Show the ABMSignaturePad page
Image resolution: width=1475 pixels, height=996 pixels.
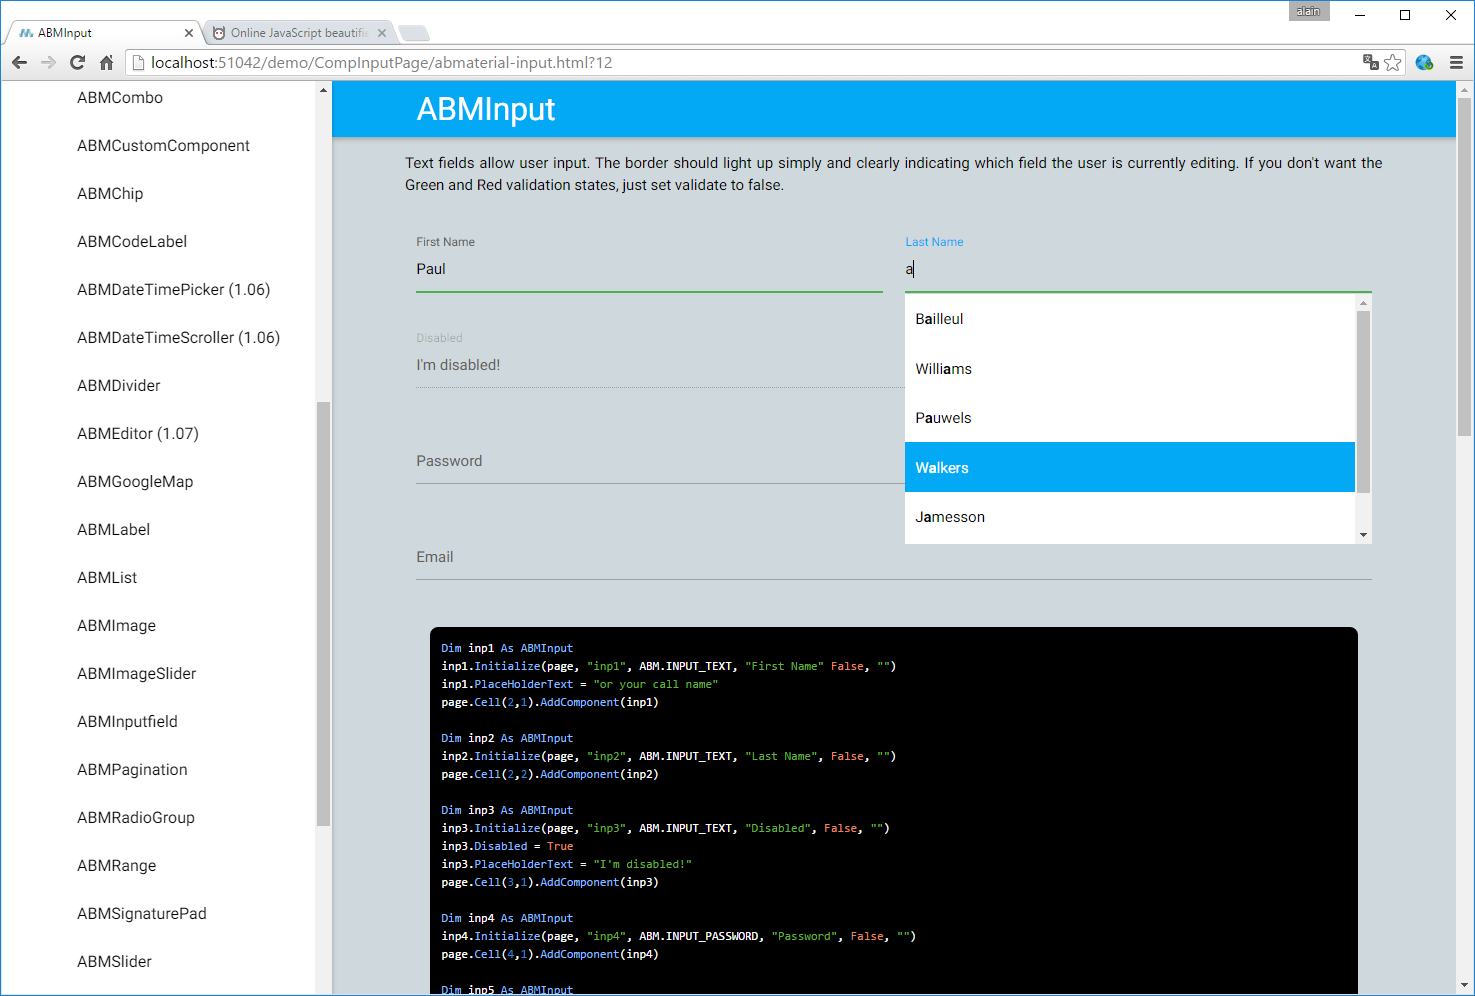click(x=142, y=914)
